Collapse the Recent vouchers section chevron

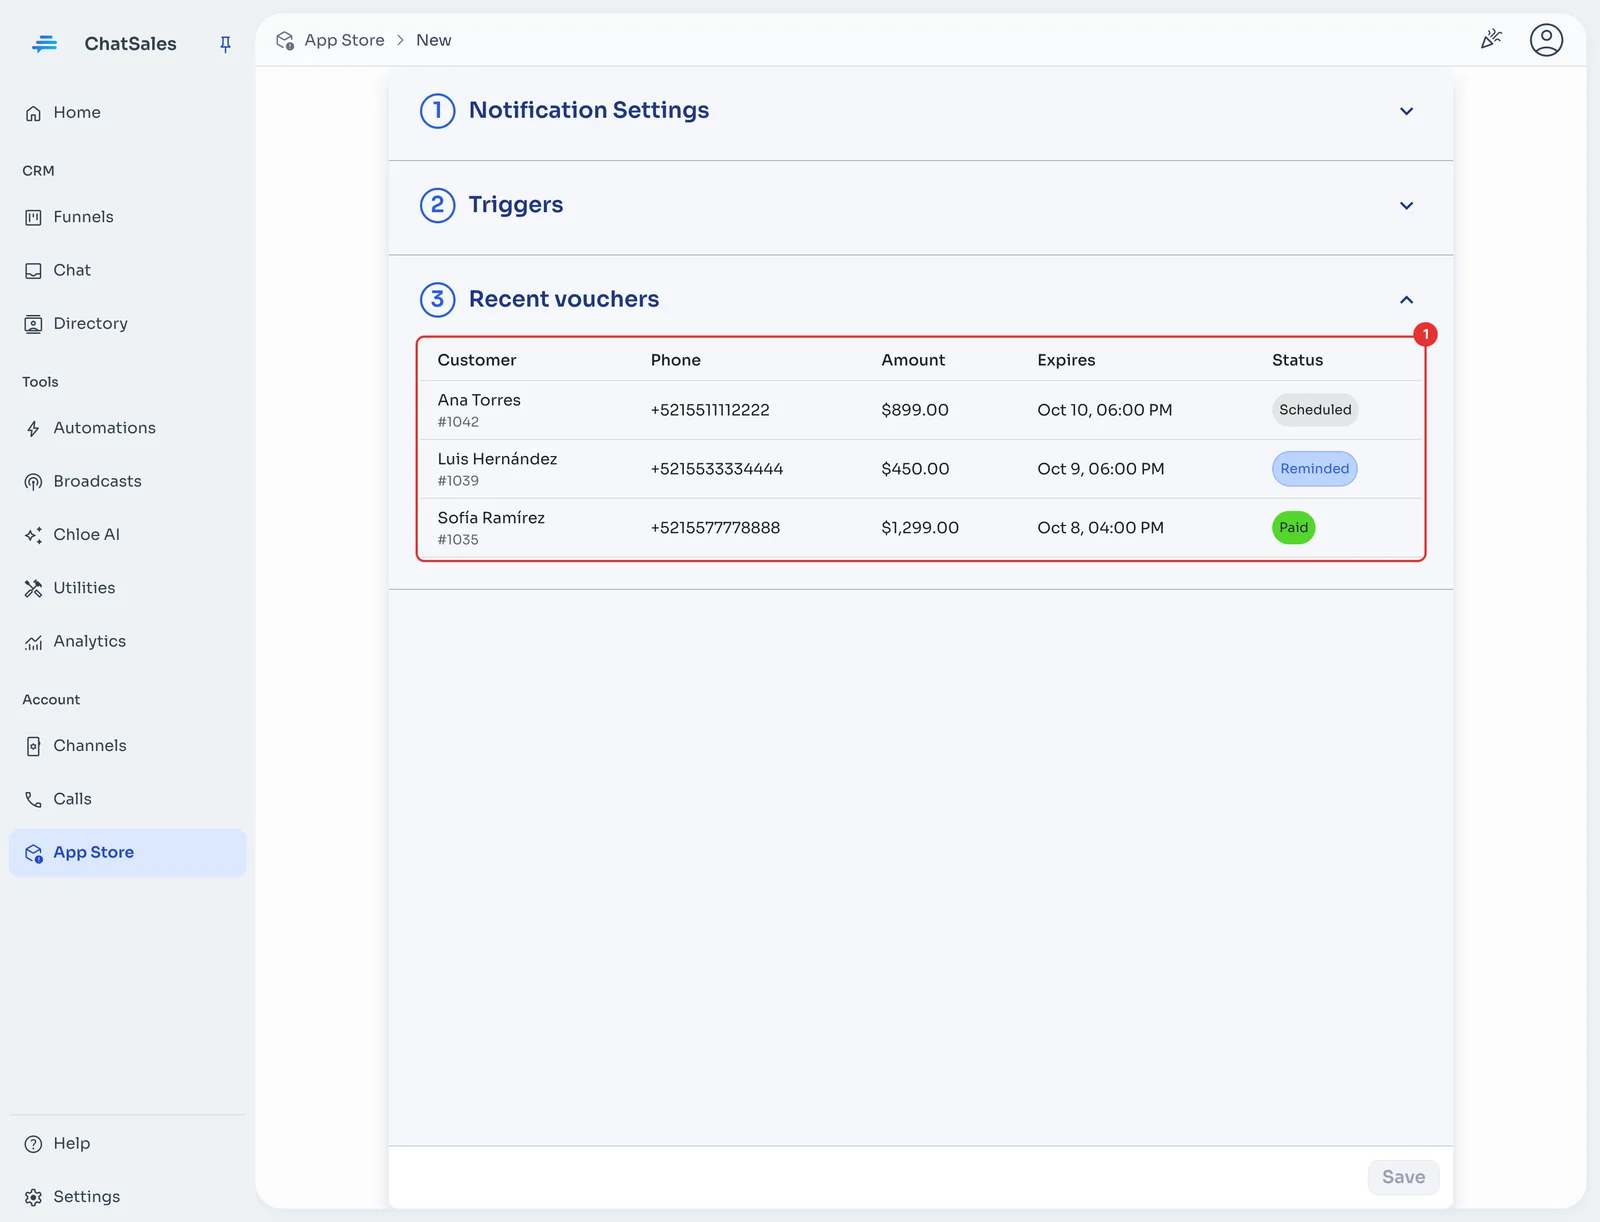pos(1406,300)
